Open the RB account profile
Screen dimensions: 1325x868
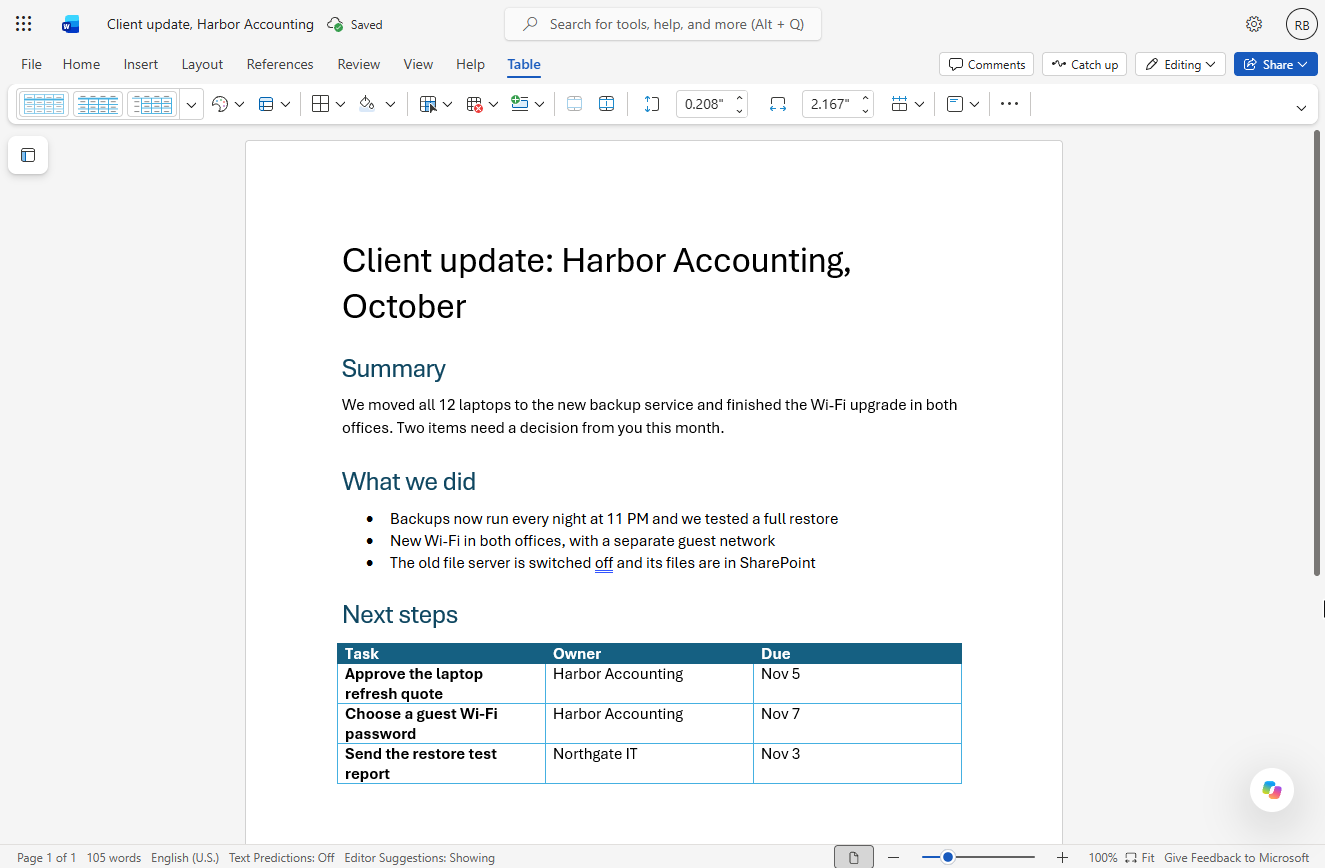click(x=1301, y=25)
